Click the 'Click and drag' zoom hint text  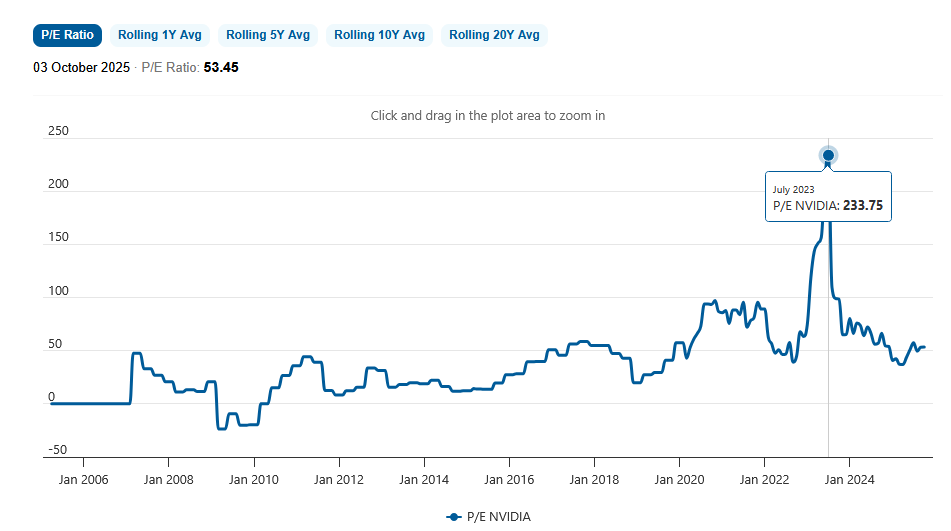487,116
